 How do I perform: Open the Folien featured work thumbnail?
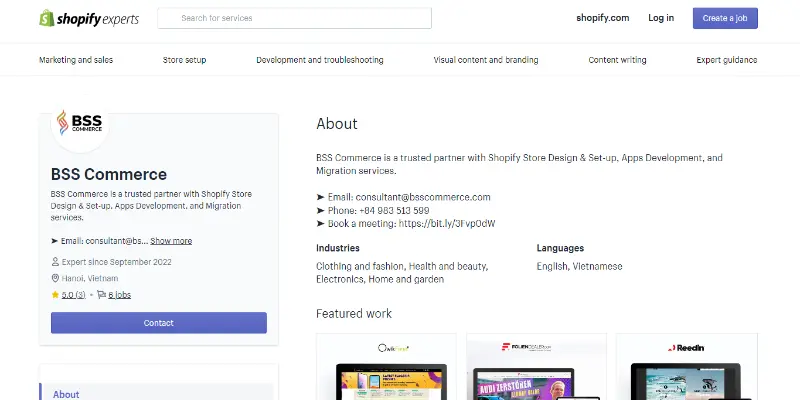click(536, 367)
